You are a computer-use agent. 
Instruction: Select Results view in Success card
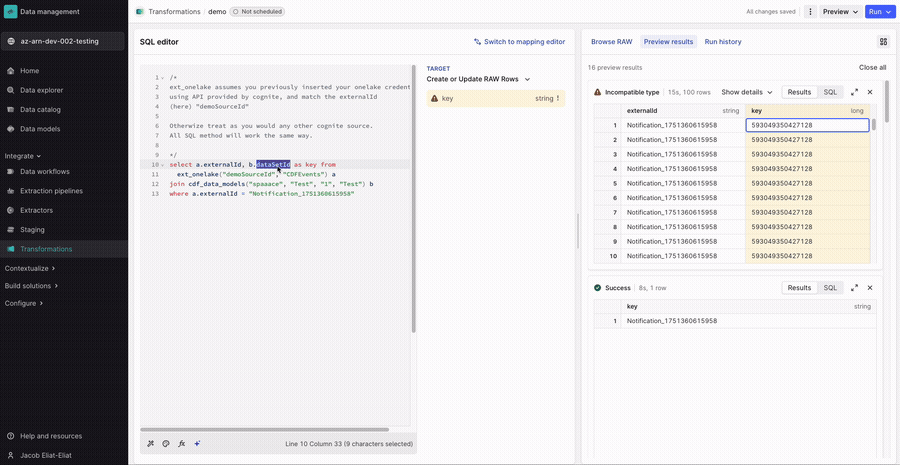[x=799, y=288]
